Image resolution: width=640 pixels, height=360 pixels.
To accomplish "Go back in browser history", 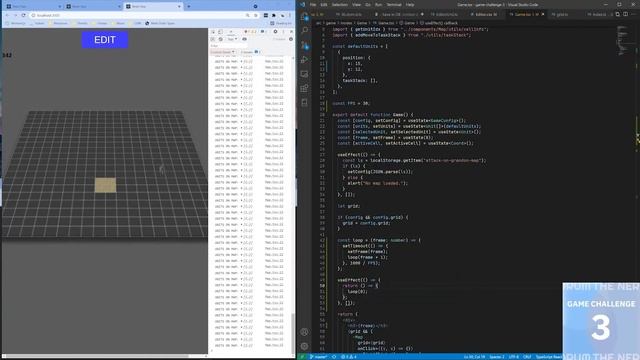I will click(x=7, y=15).
